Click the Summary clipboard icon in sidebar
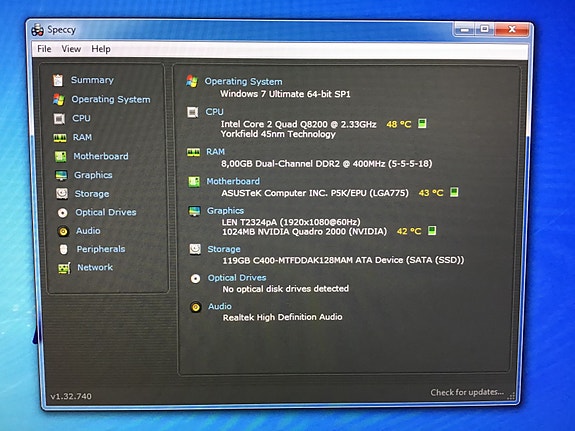The width and height of the screenshot is (575, 431). tap(58, 80)
